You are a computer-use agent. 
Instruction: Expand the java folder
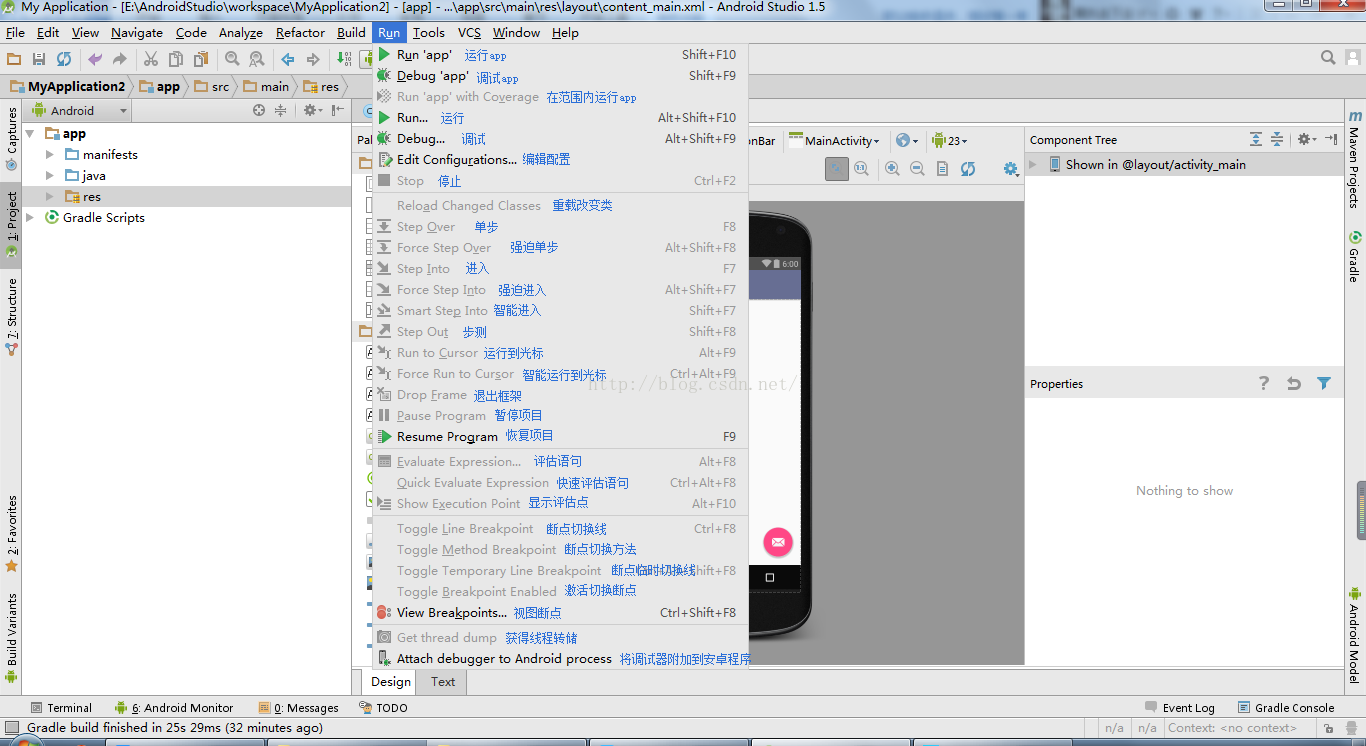click(x=50, y=176)
